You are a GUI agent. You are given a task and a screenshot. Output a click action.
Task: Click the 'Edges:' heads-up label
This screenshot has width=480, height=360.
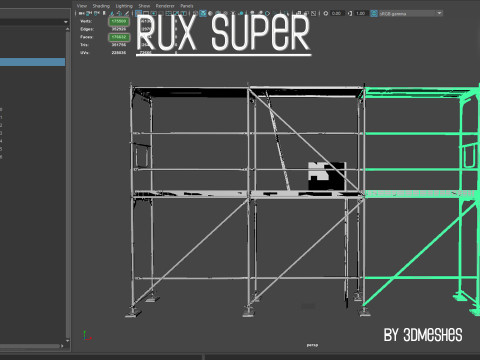point(87,29)
